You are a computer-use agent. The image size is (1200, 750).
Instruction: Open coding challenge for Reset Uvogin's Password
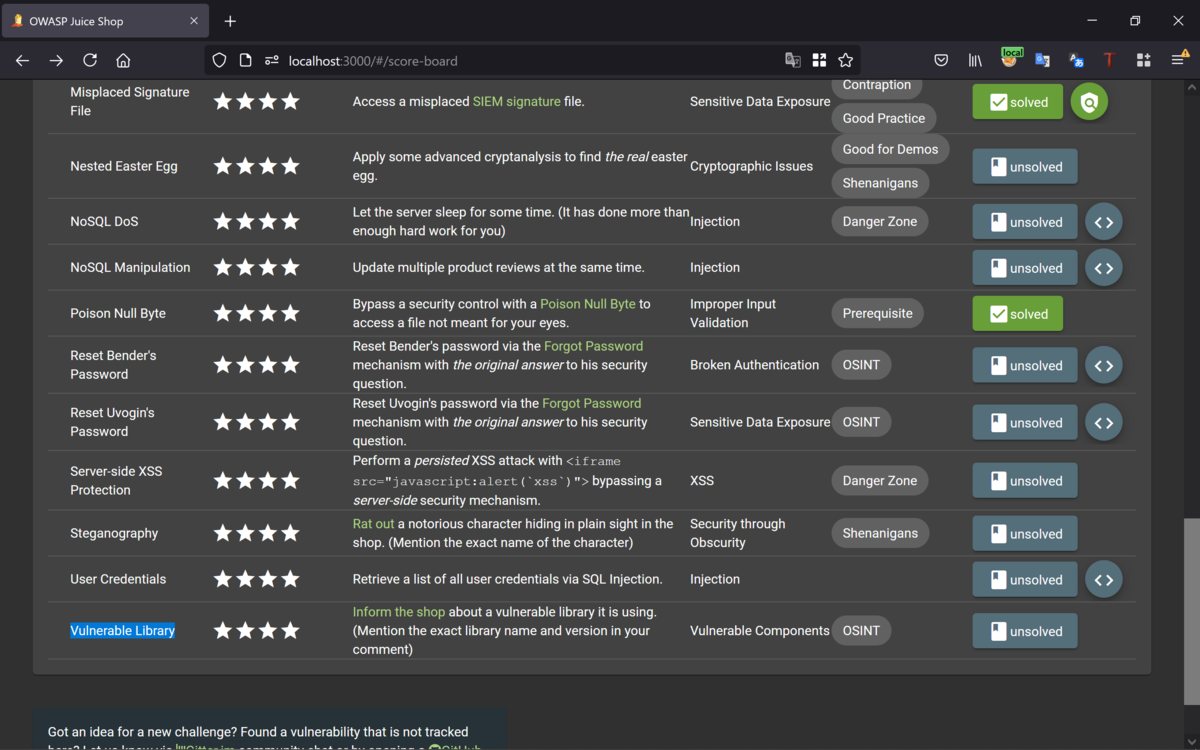(x=1104, y=423)
